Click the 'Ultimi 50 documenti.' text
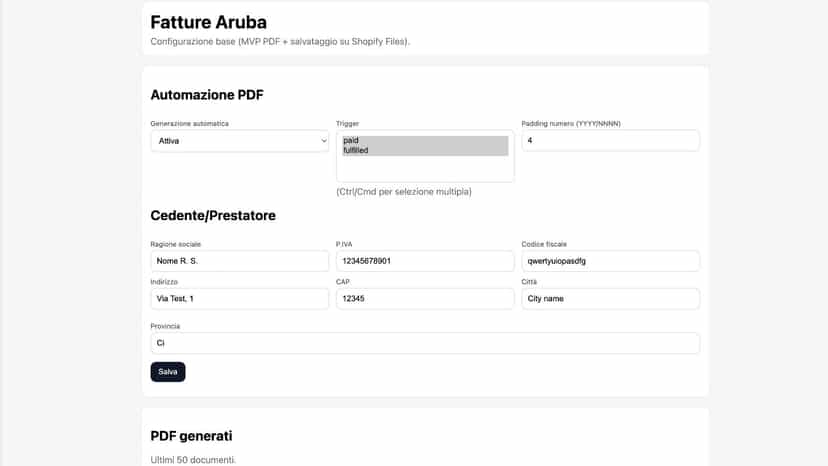The height and width of the screenshot is (466, 828). 193,460
